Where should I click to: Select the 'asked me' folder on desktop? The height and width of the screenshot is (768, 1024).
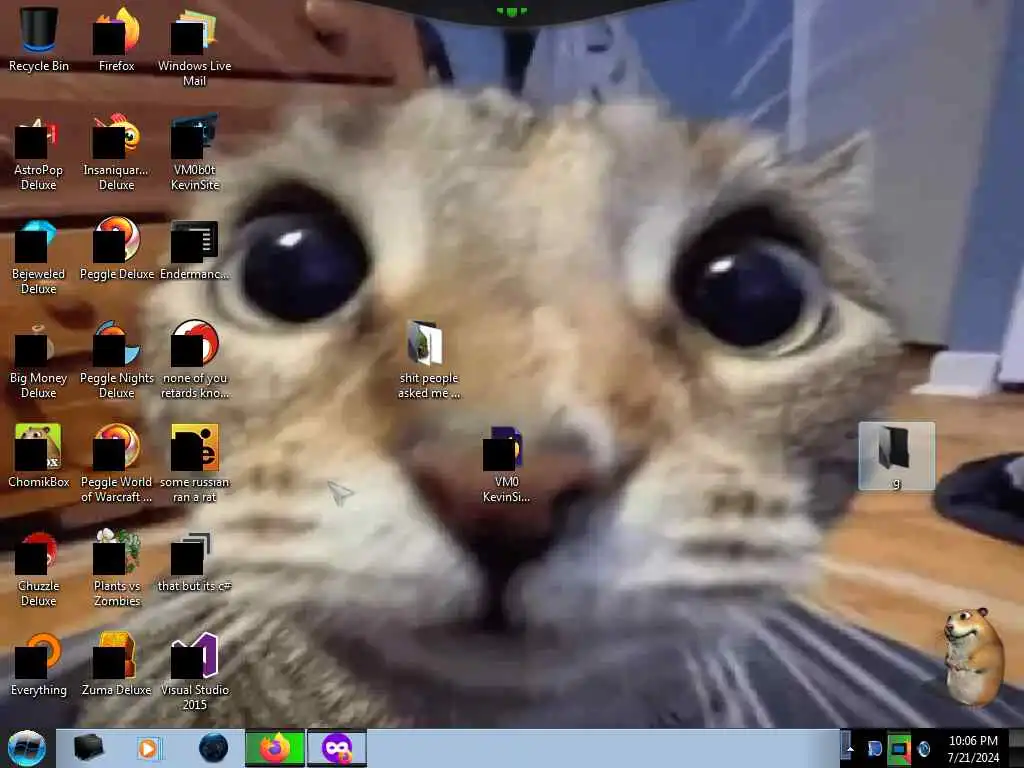click(428, 359)
